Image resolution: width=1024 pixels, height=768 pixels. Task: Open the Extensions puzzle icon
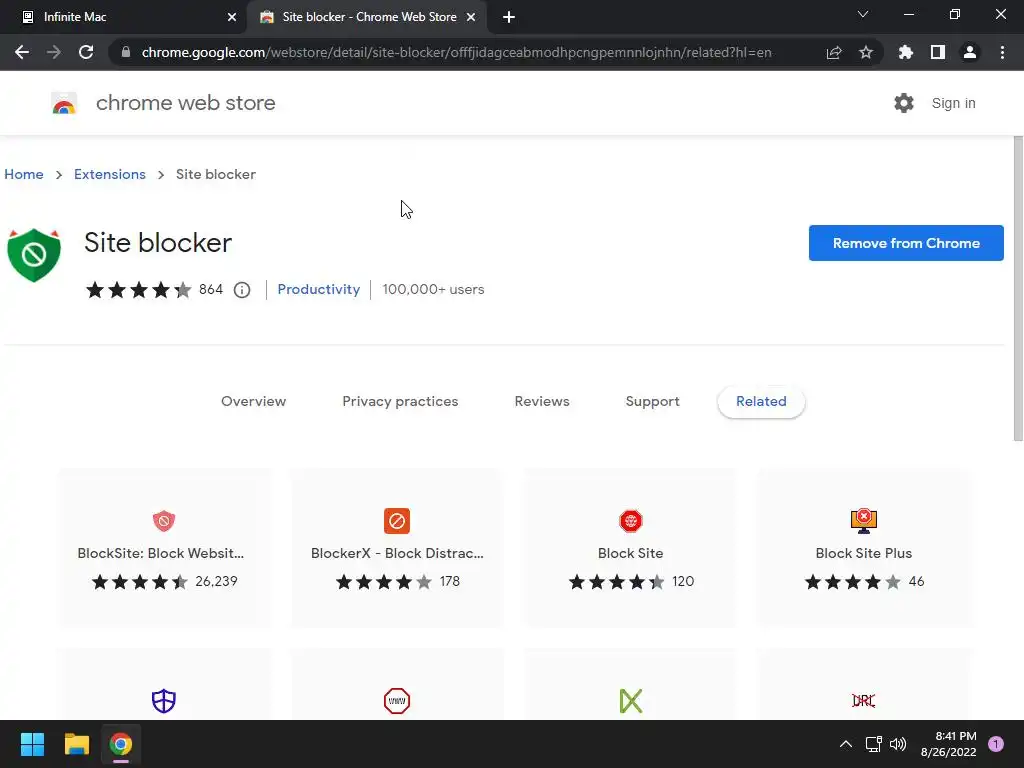click(906, 52)
